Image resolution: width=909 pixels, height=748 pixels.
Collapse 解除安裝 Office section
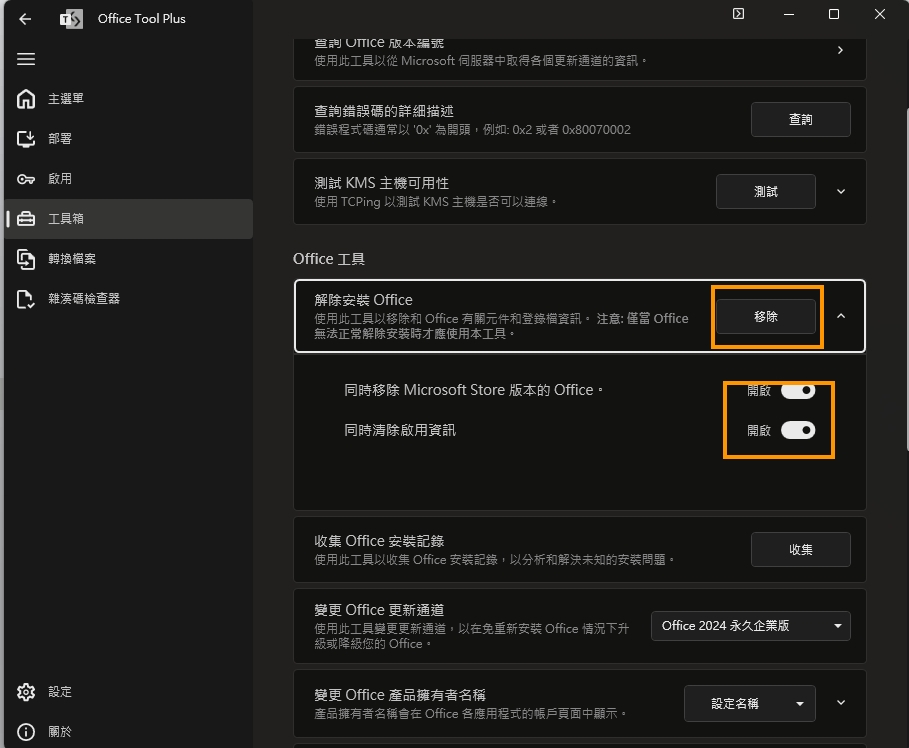point(841,316)
